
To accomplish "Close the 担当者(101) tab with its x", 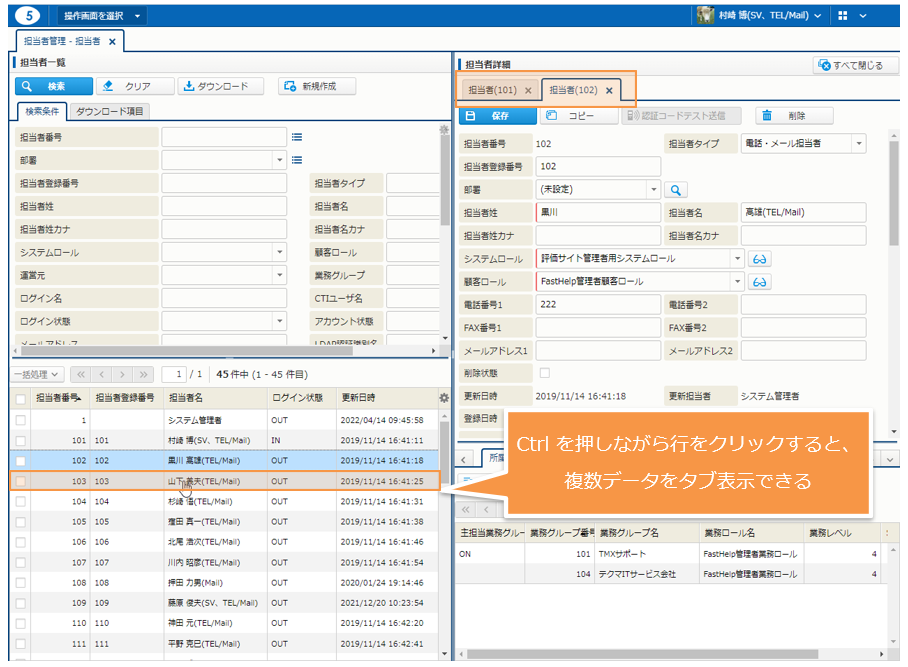I will click(528, 90).
